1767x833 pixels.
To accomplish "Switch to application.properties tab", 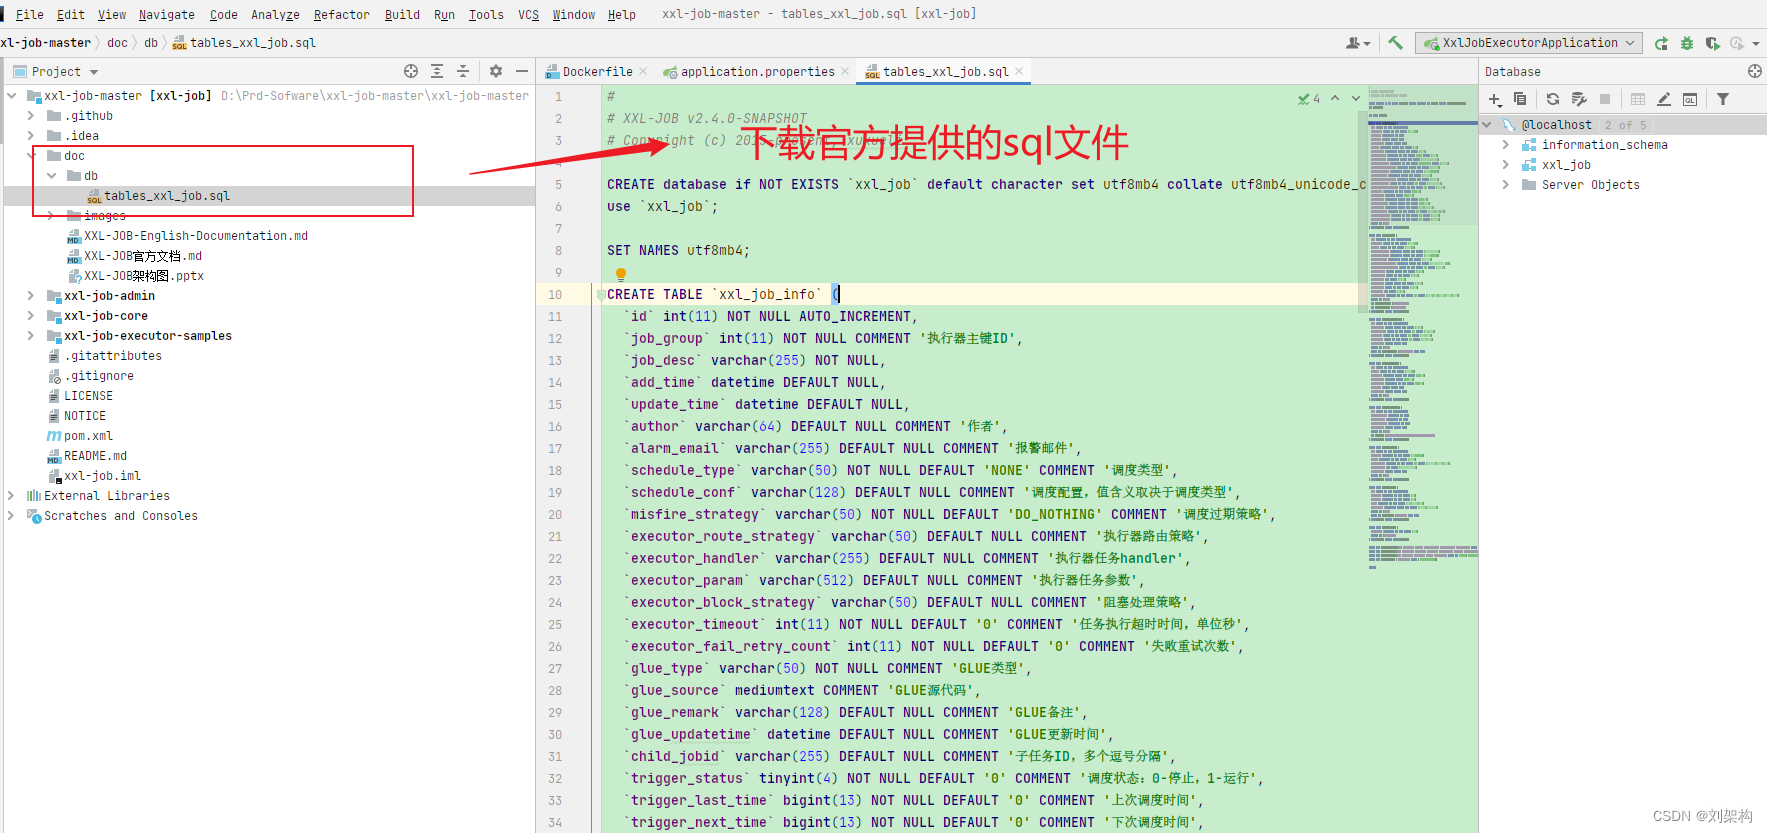I will pos(756,71).
